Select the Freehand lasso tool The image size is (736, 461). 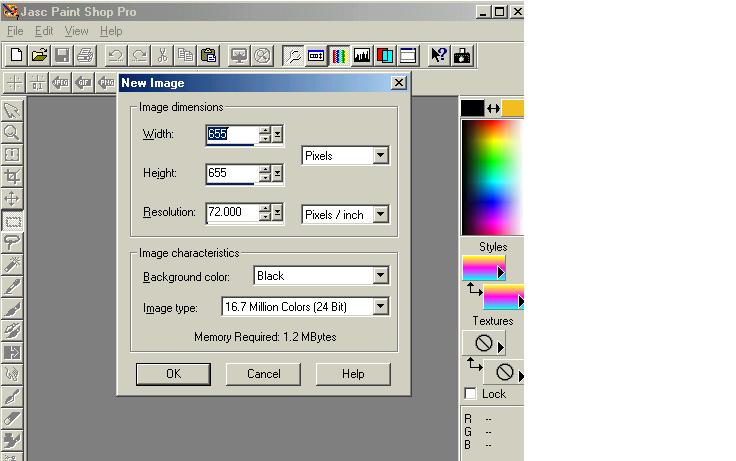(x=12, y=242)
